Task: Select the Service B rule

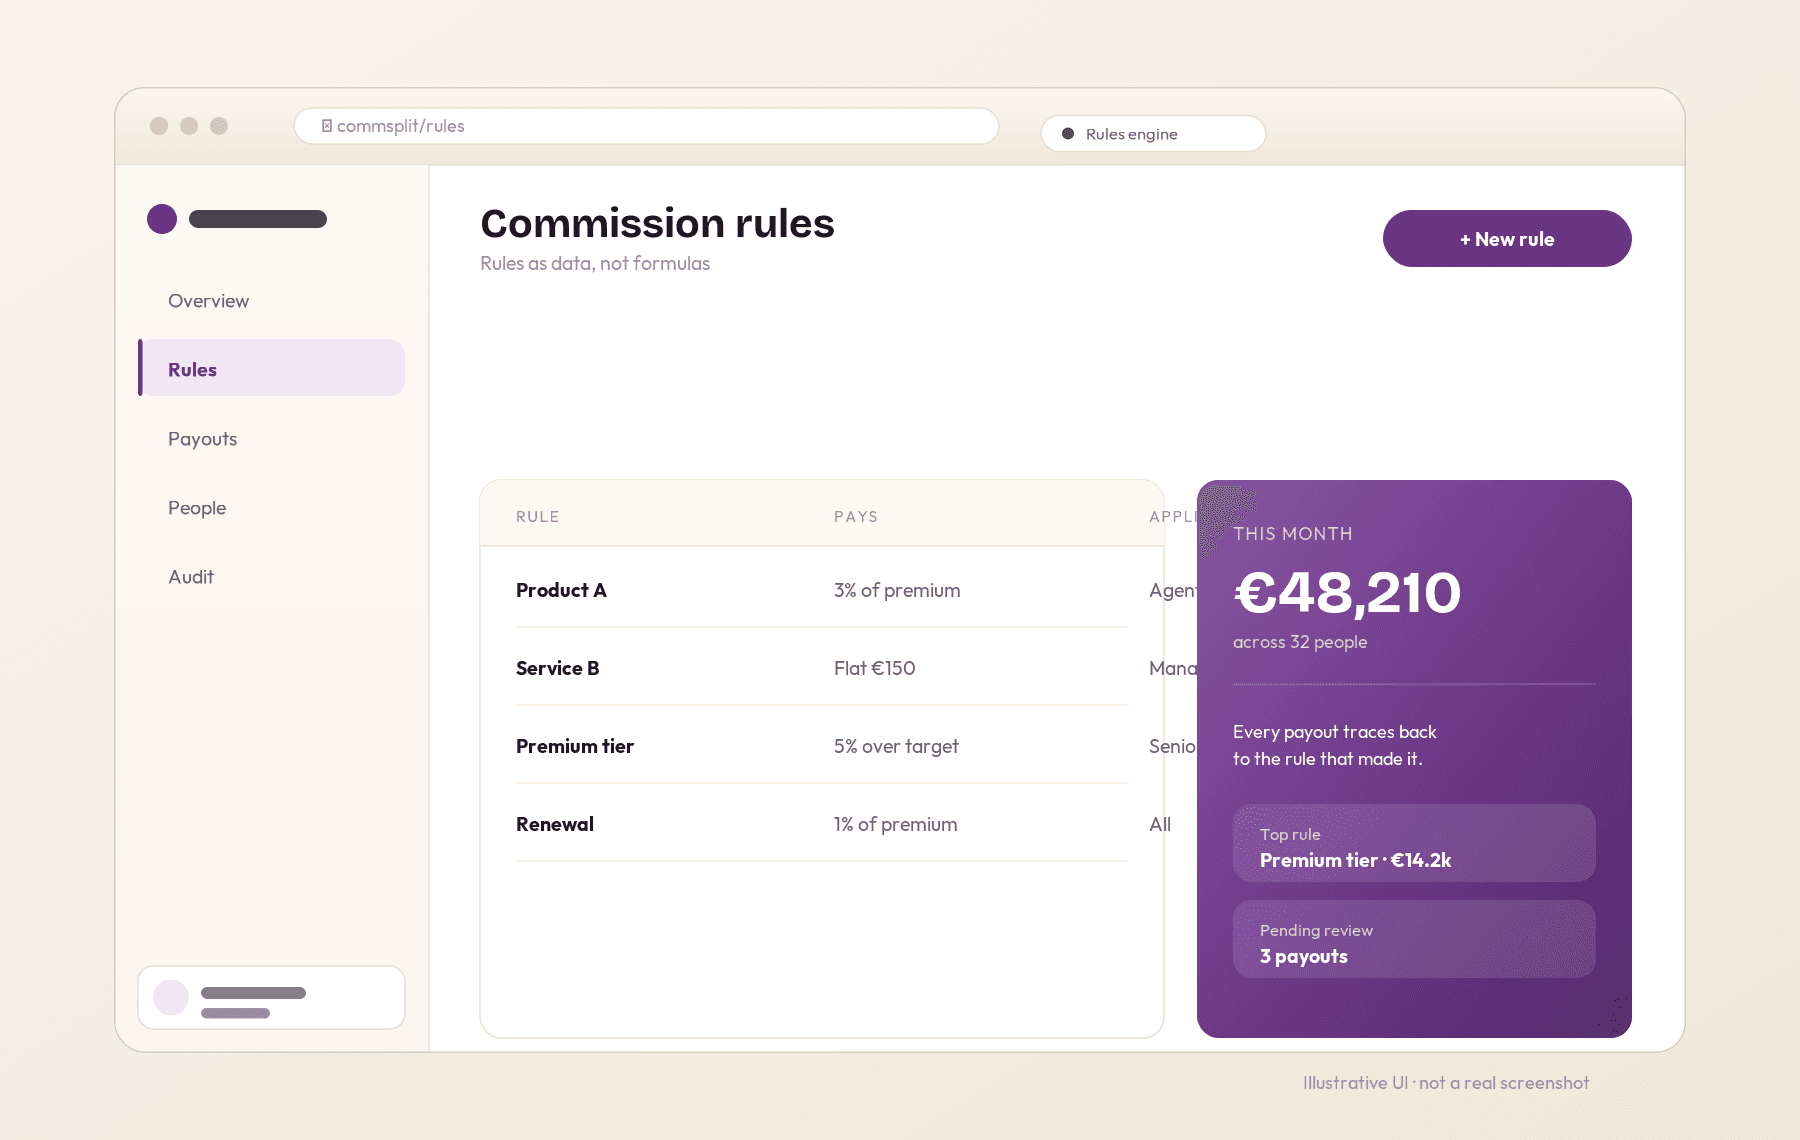Action: (x=557, y=668)
